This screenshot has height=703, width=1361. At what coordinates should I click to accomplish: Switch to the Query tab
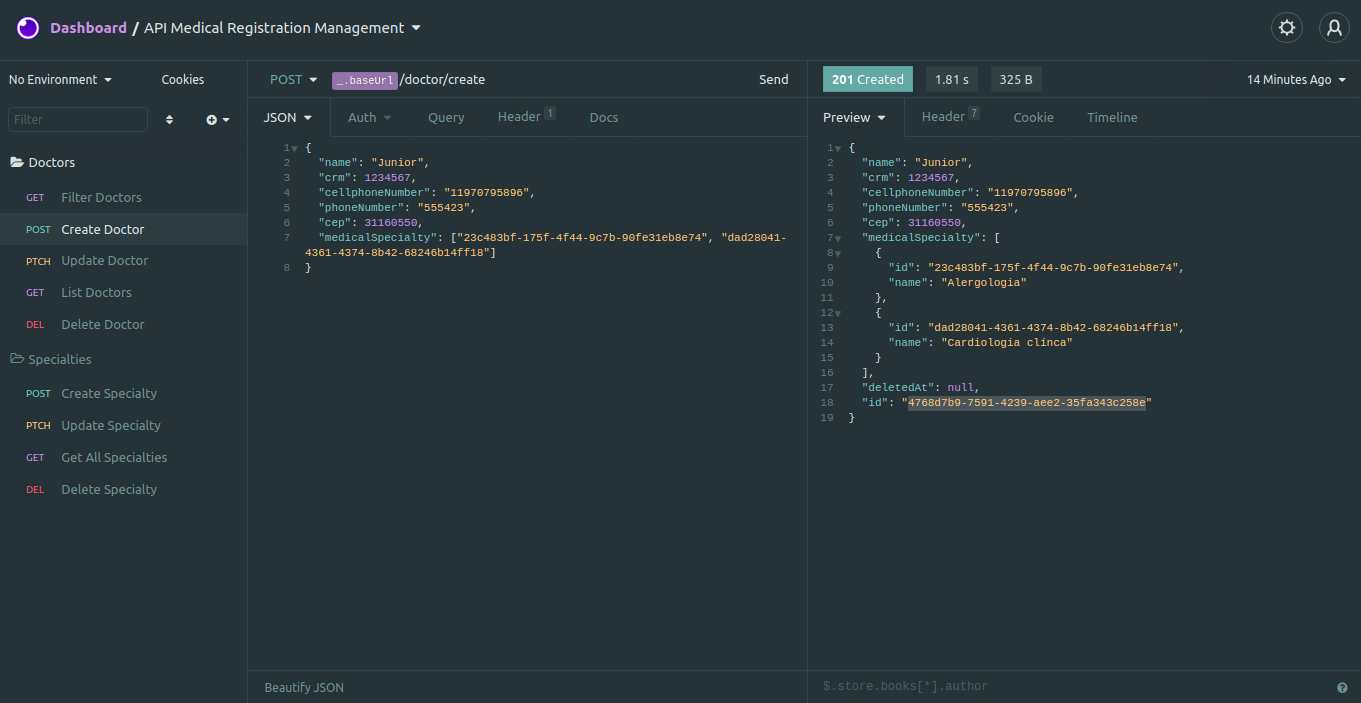tap(446, 118)
